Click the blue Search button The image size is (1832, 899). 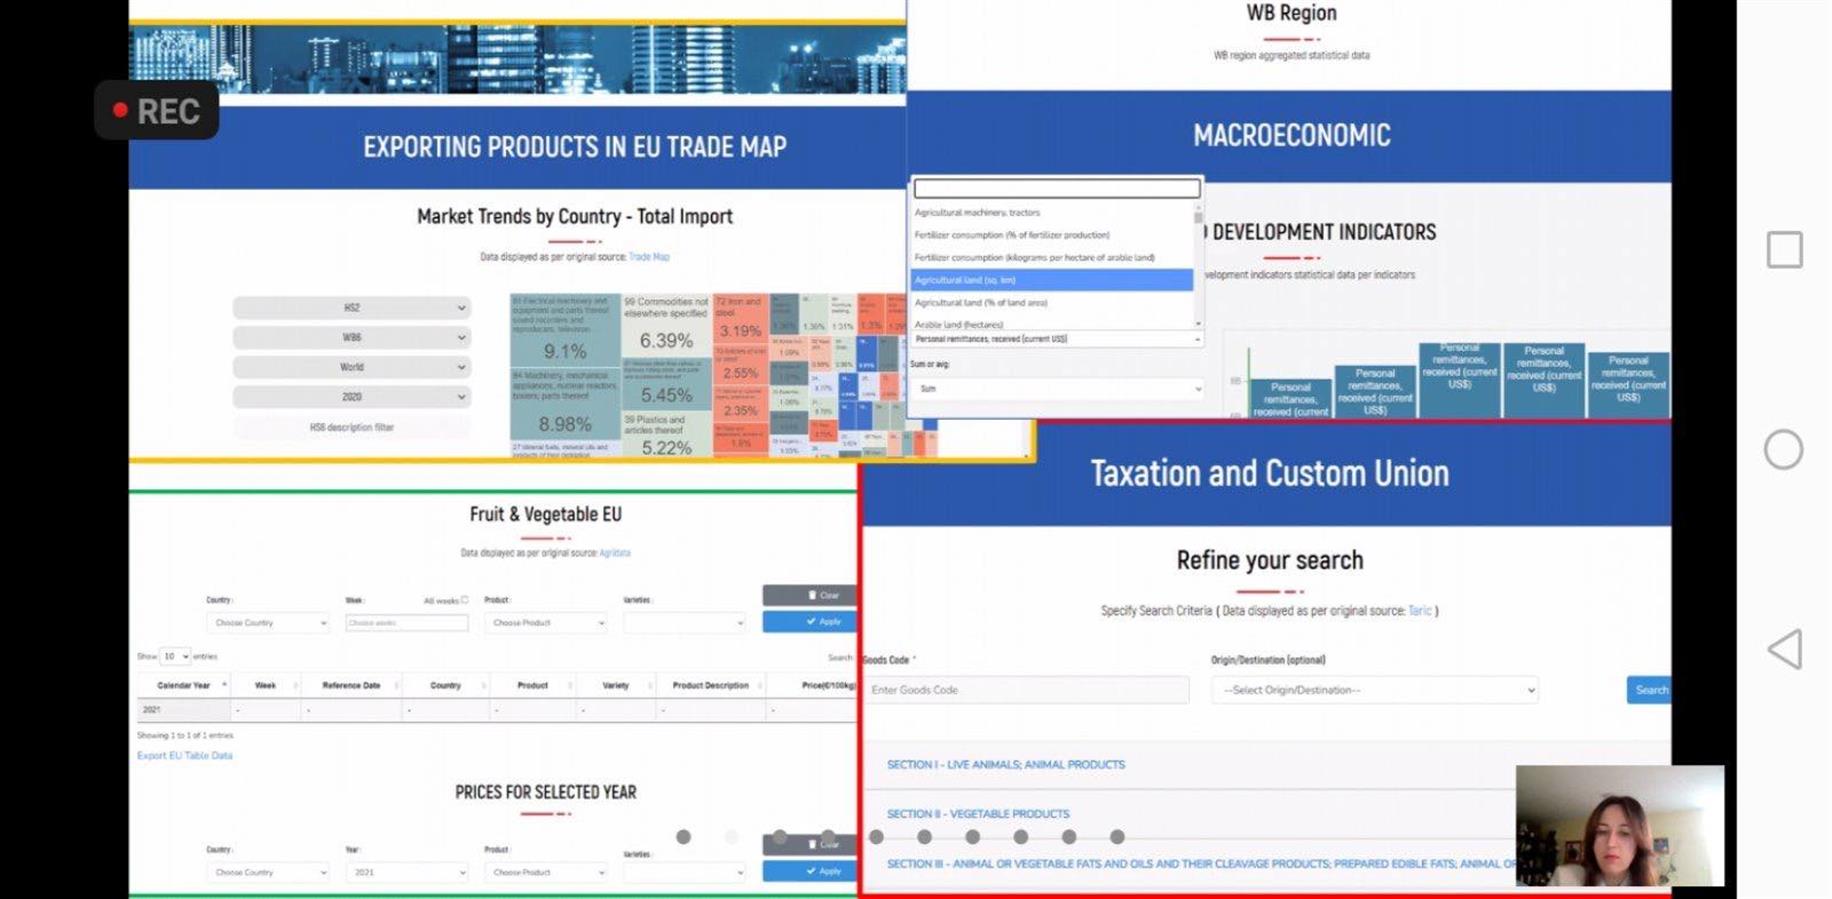point(1649,690)
